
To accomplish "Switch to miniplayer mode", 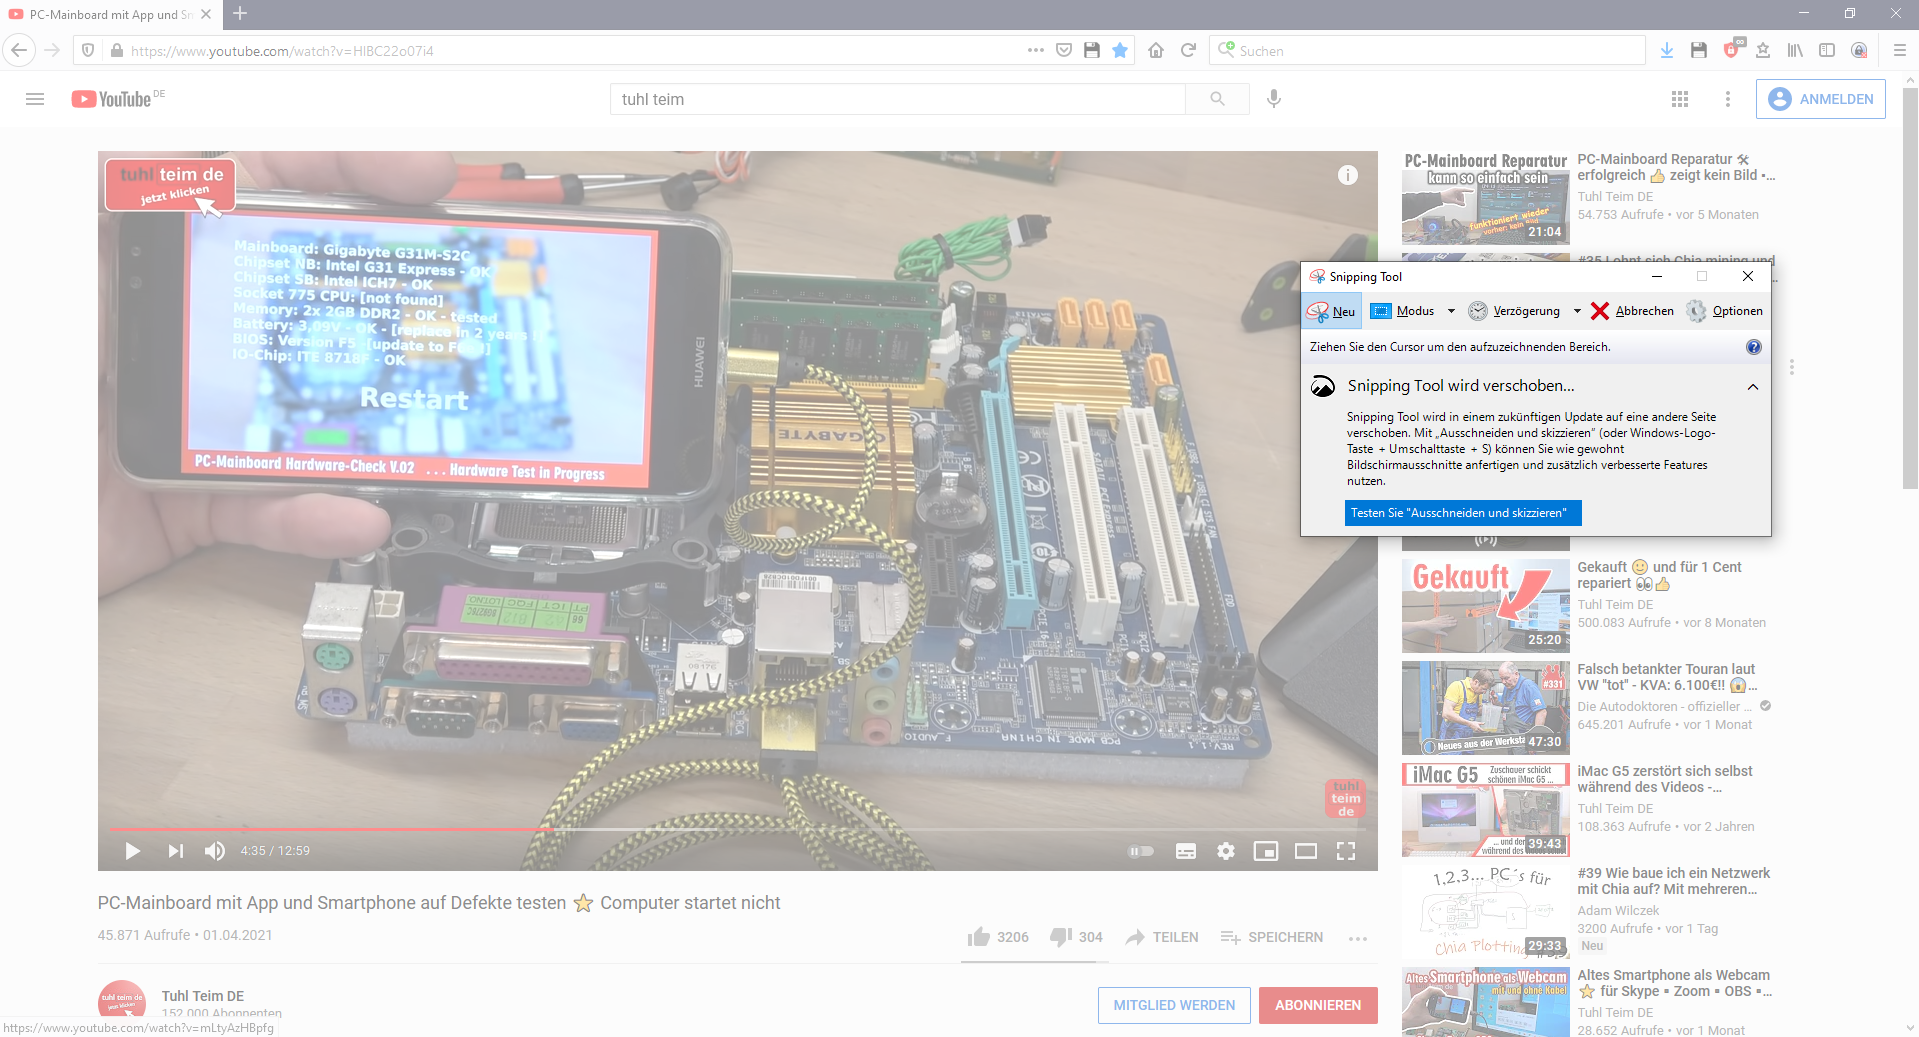I will tap(1265, 851).
